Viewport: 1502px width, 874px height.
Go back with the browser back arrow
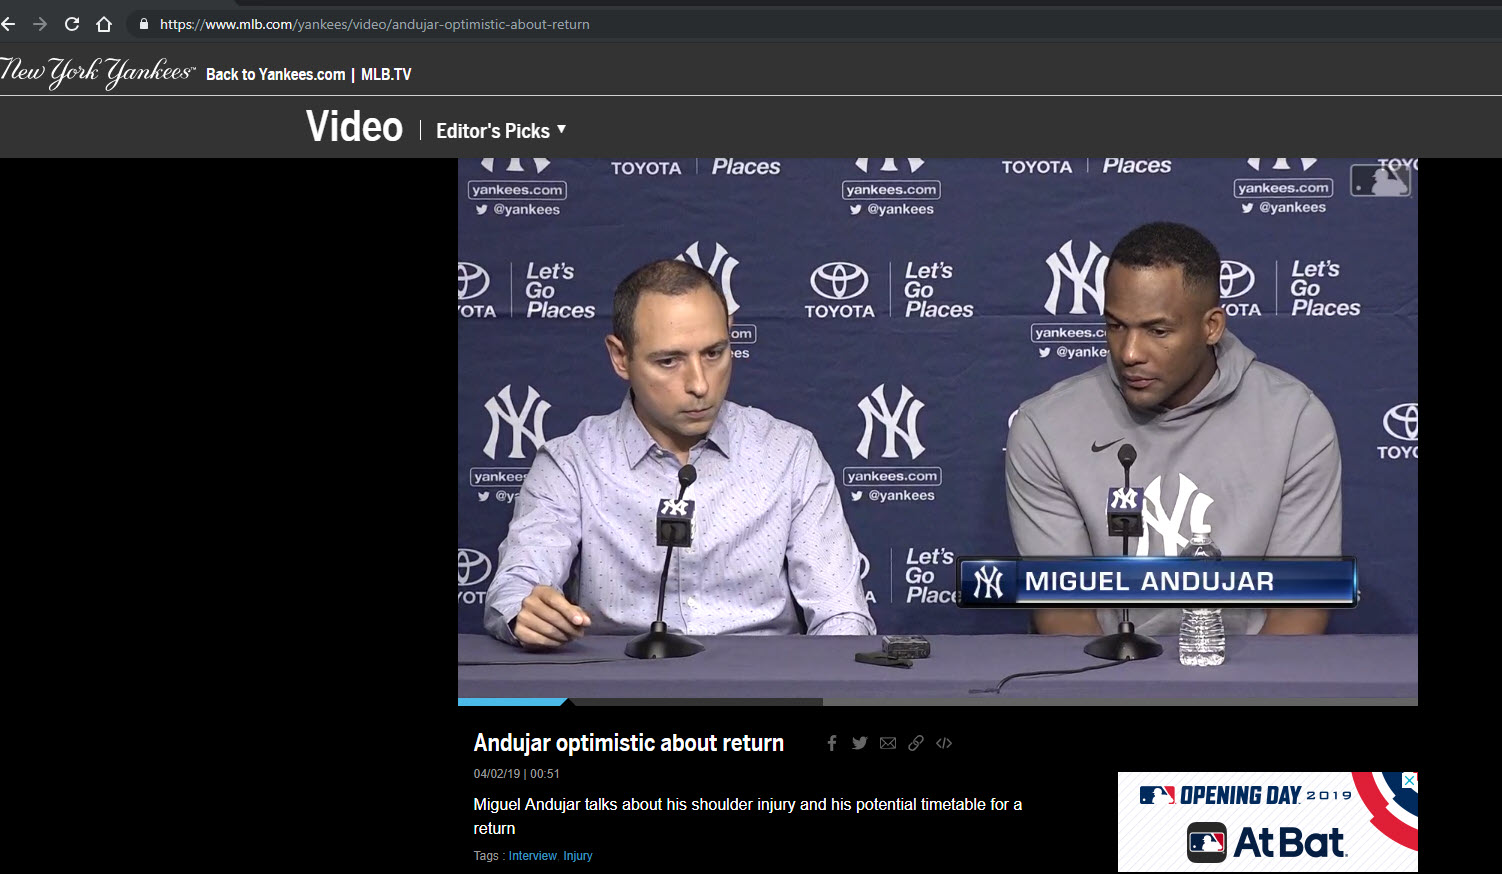8,24
